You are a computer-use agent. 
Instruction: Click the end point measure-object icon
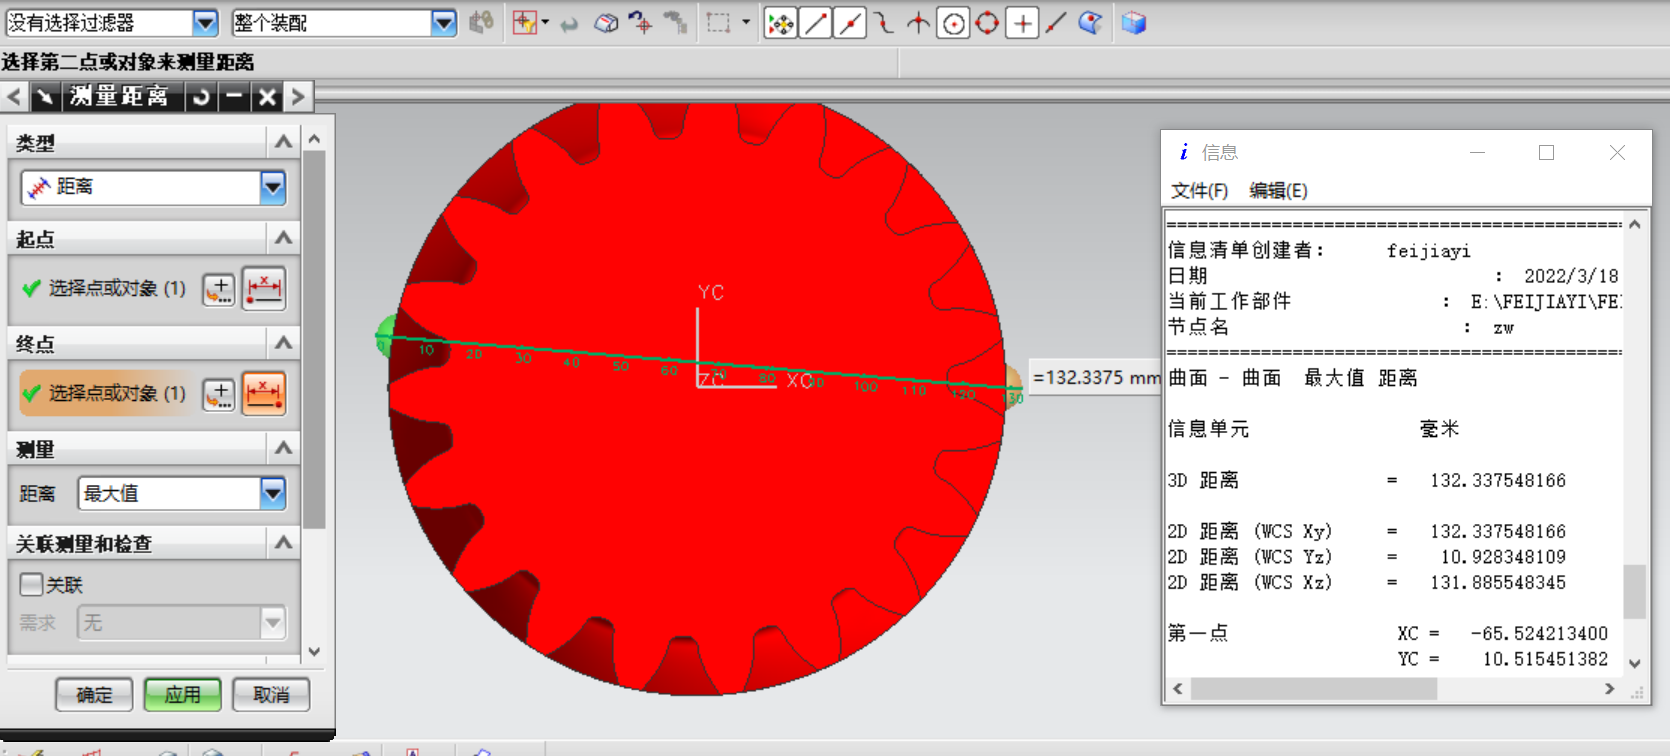click(264, 394)
